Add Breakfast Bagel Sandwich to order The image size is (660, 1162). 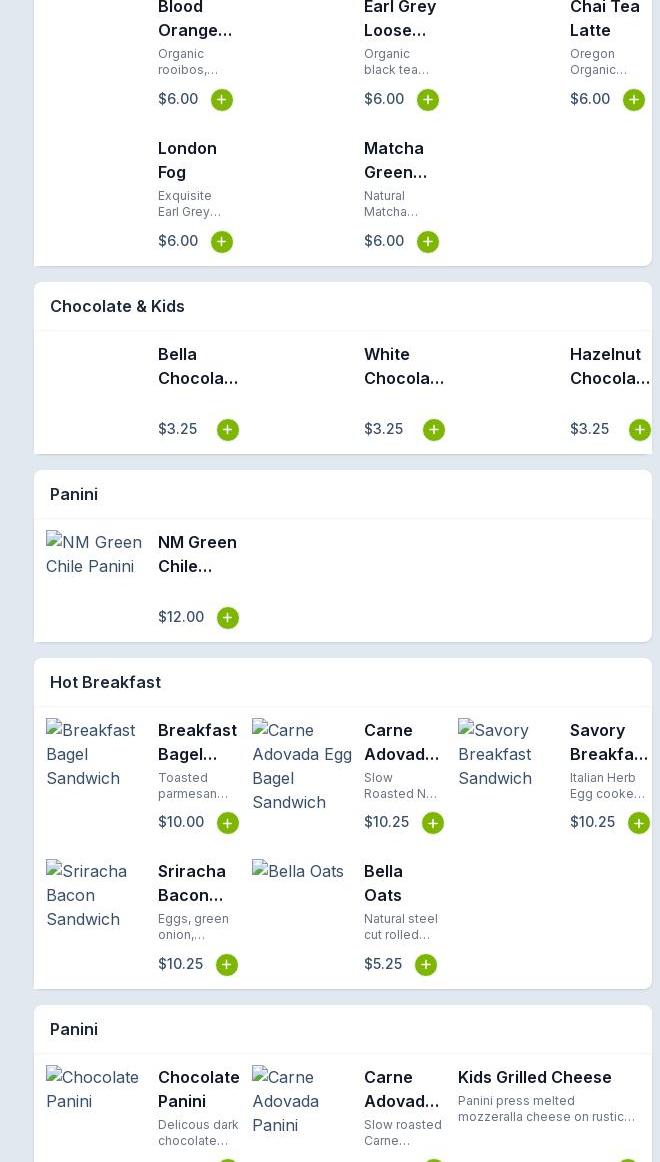click(x=228, y=823)
